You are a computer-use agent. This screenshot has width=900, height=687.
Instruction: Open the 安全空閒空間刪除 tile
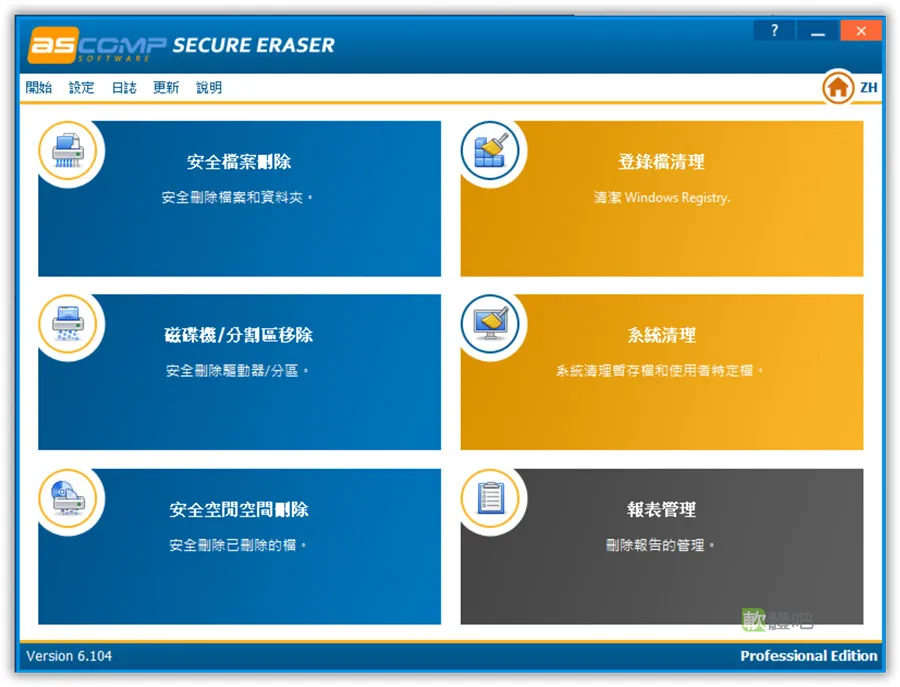[239, 546]
